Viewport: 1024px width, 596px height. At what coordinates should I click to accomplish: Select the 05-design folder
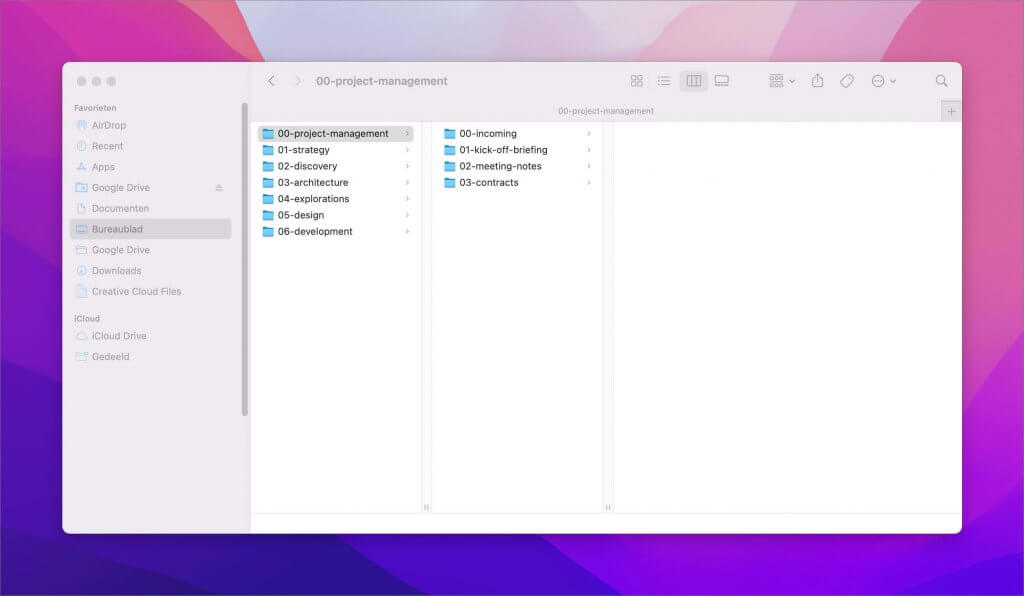coord(336,215)
